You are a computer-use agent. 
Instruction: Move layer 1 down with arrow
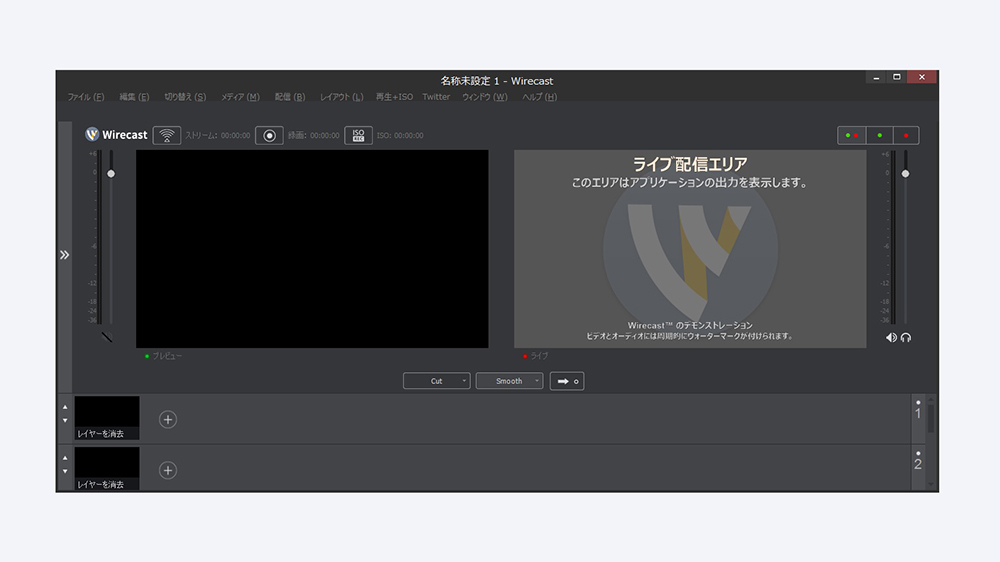(65, 420)
